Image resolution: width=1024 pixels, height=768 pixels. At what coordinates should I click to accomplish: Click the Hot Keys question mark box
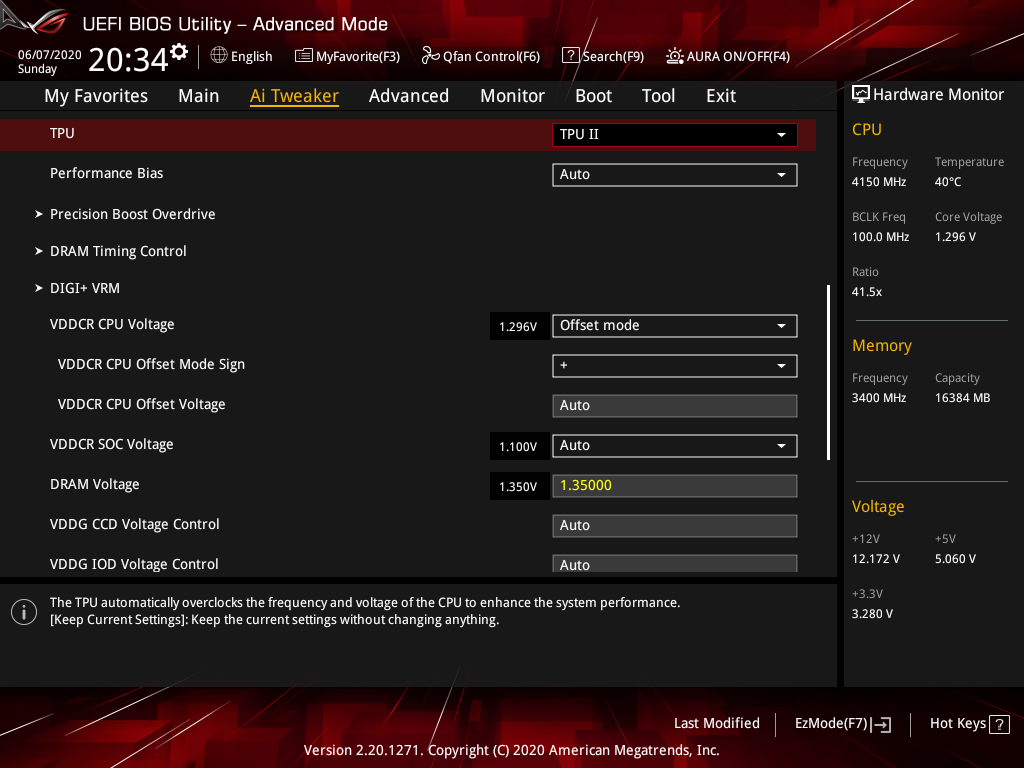999,724
